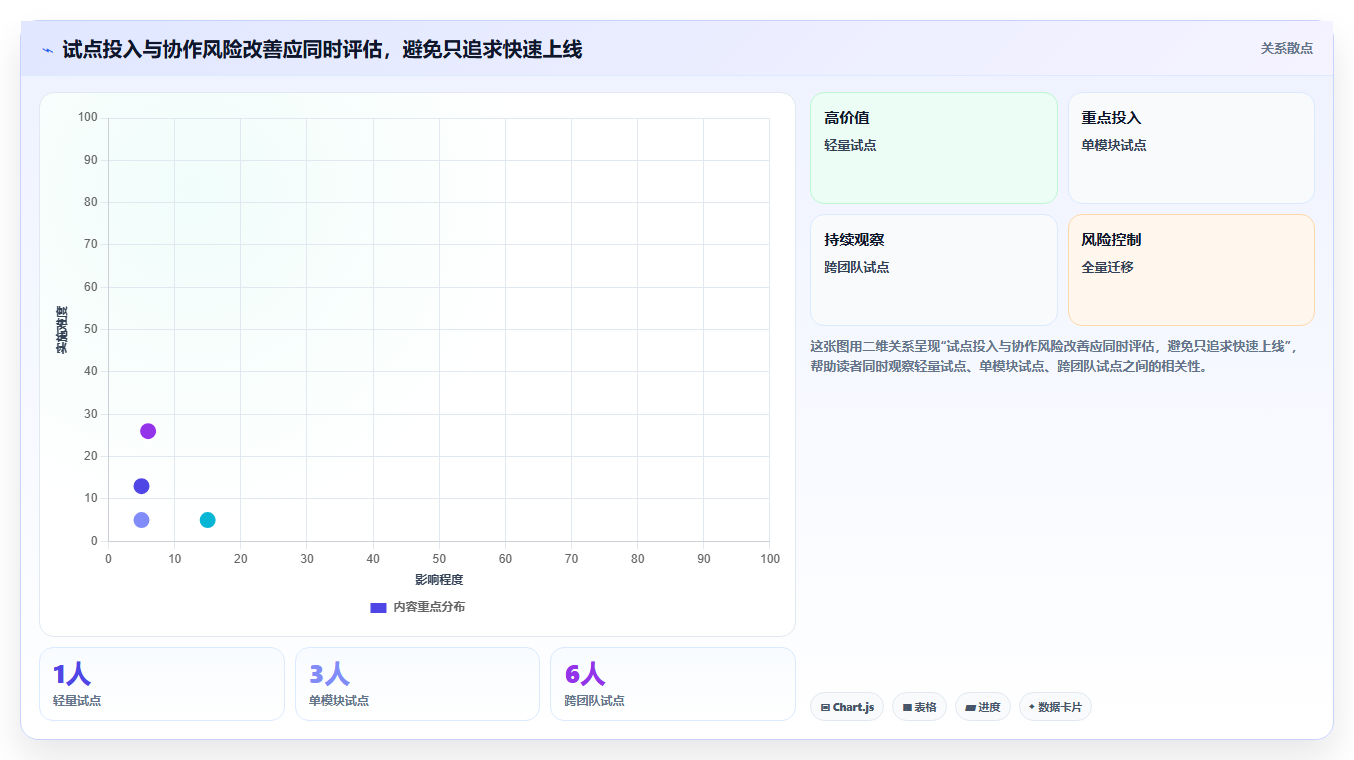This screenshot has width=1354, height=760.
Task: Select the cyan scatter point in the chart
Action: pos(207,520)
